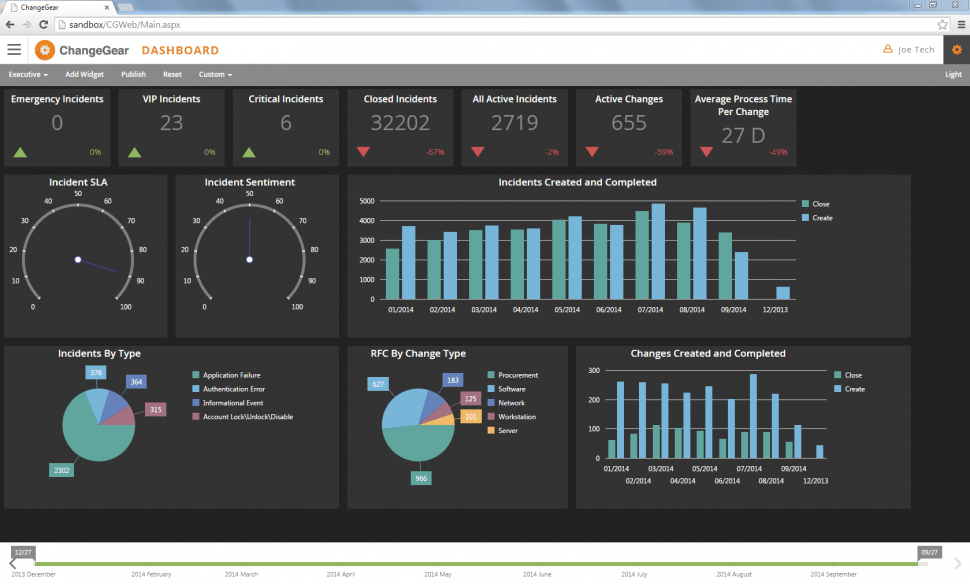Click the 315 pie slice label
970x584 pixels.
(155, 410)
